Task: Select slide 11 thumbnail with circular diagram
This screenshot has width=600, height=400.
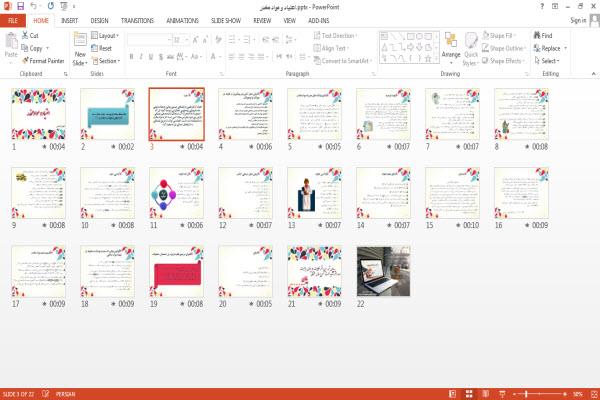Action: coord(176,193)
